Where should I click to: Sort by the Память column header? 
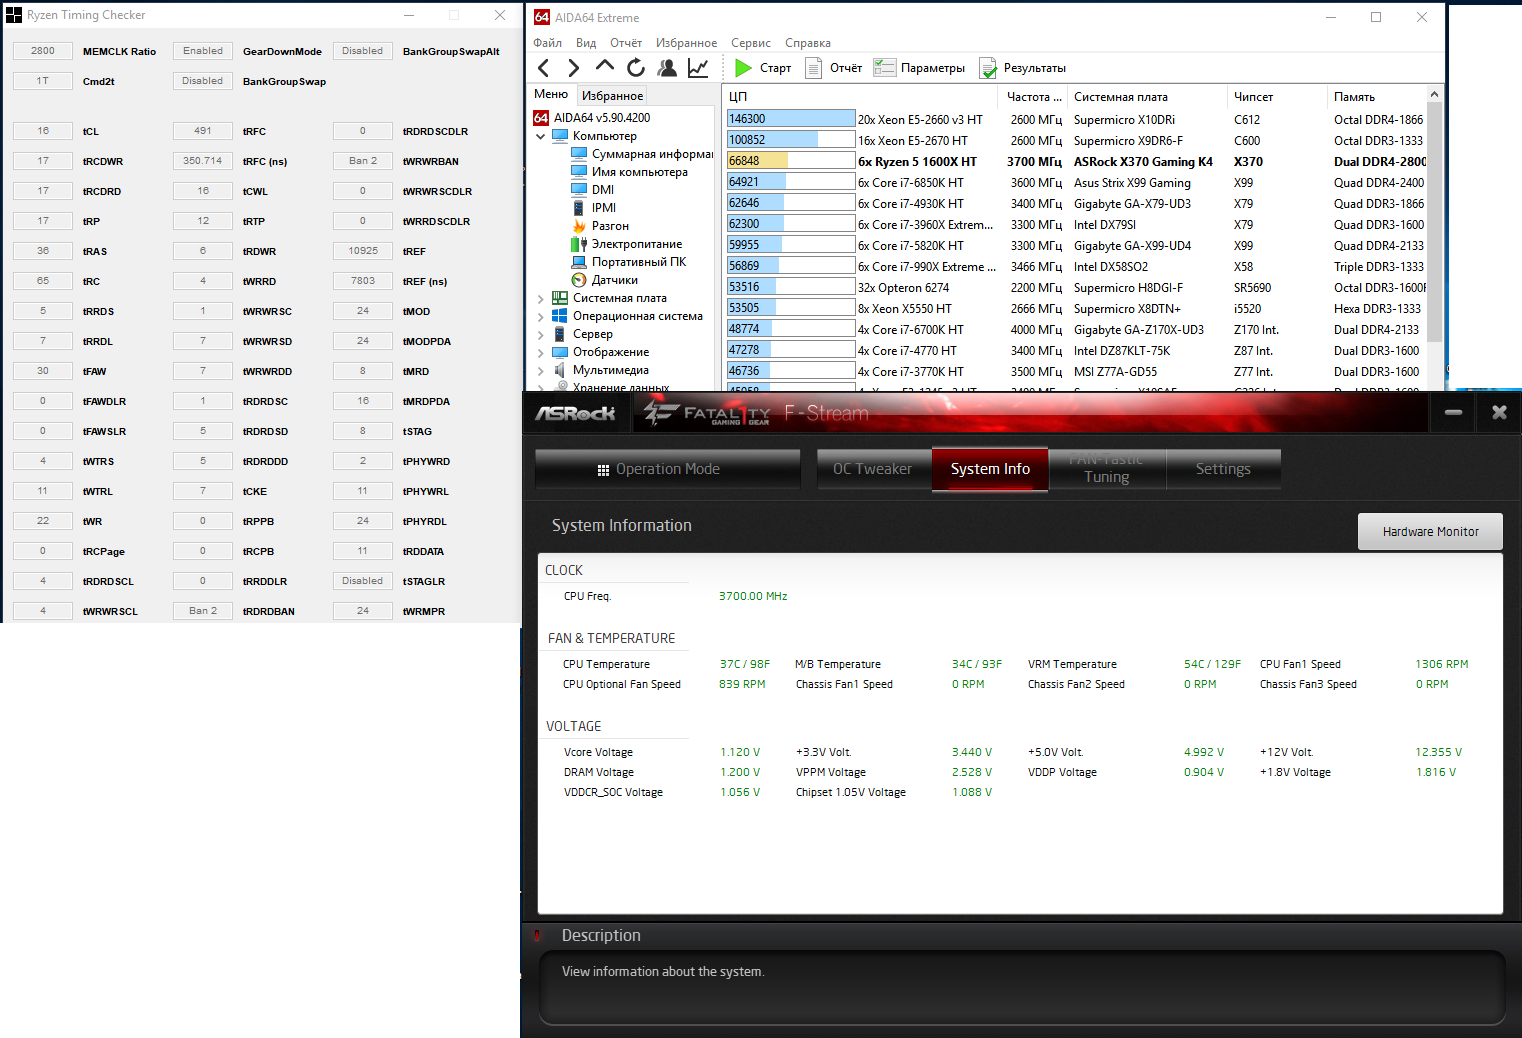tap(1376, 97)
